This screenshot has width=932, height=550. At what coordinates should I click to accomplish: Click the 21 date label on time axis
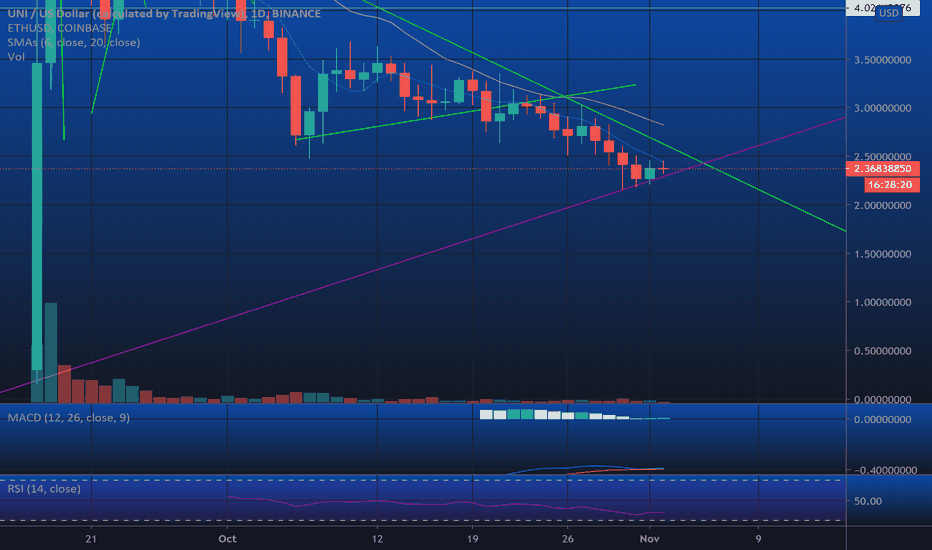(x=91, y=539)
